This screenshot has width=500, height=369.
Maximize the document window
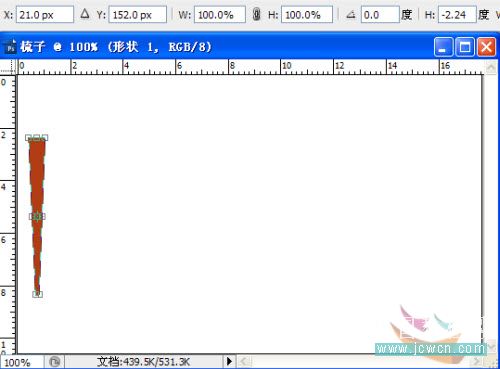pyautogui.click(x=465, y=47)
